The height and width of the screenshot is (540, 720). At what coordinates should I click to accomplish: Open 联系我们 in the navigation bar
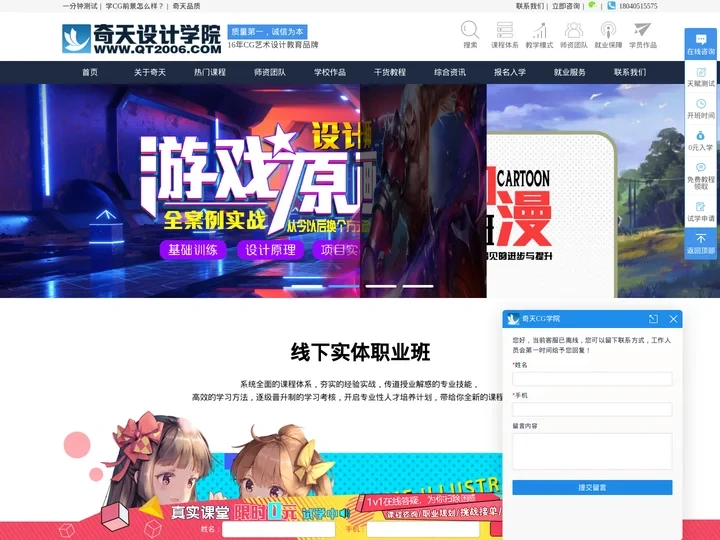630,72
